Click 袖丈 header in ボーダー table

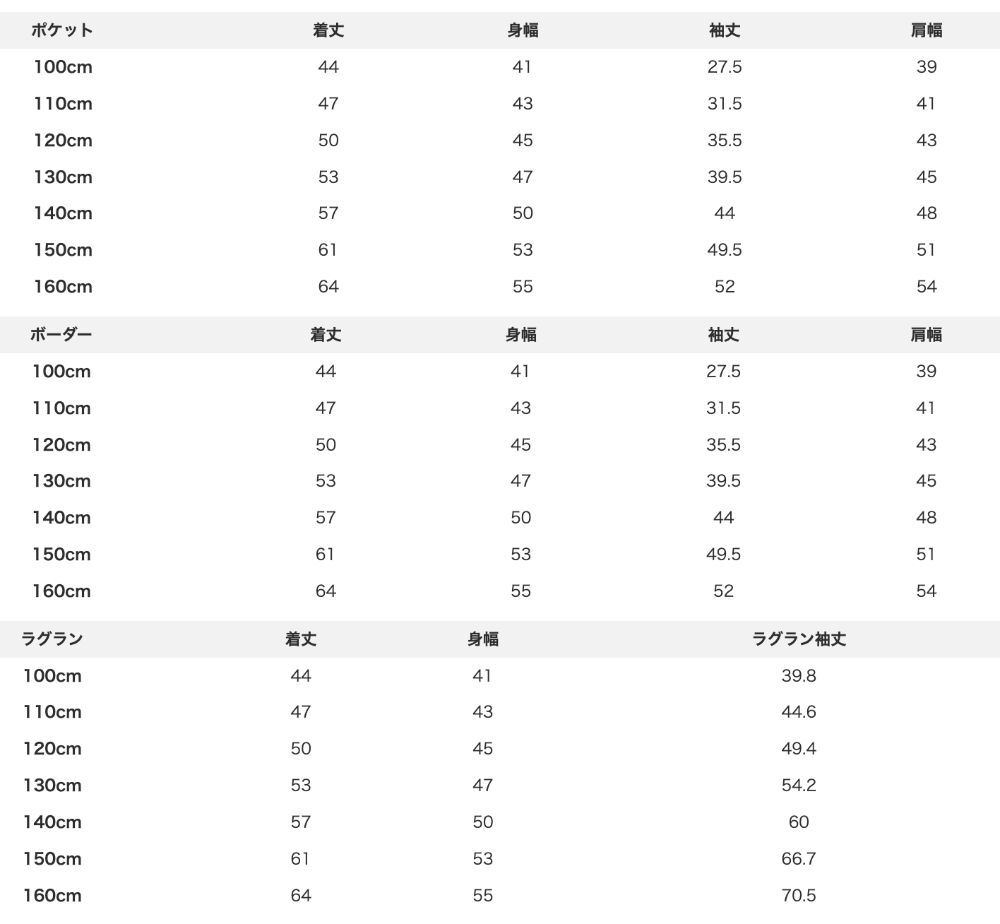click(x=723, y=334)
